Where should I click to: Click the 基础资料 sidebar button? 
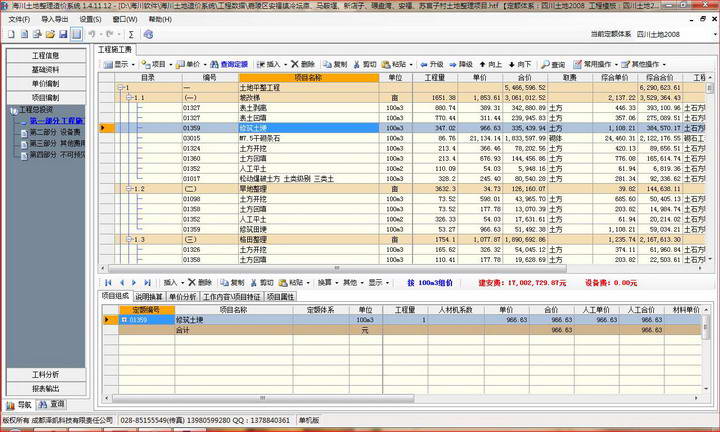46,70
